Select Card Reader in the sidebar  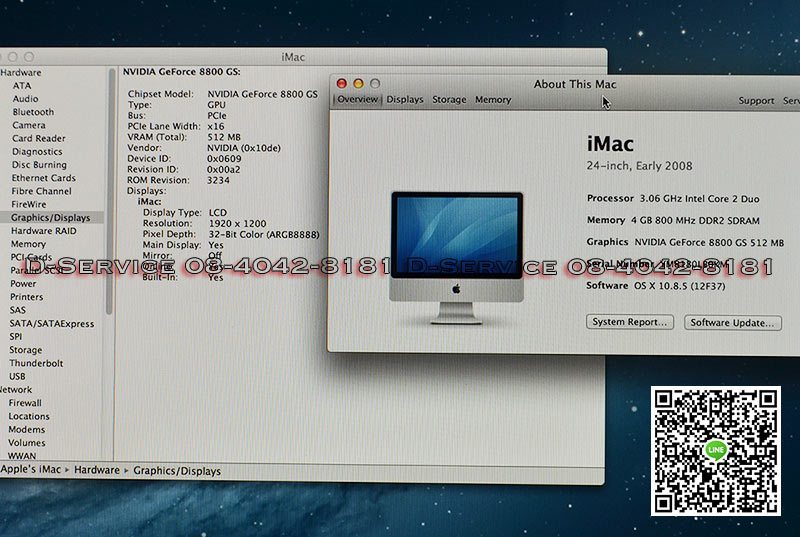click(x=39, y=138)
